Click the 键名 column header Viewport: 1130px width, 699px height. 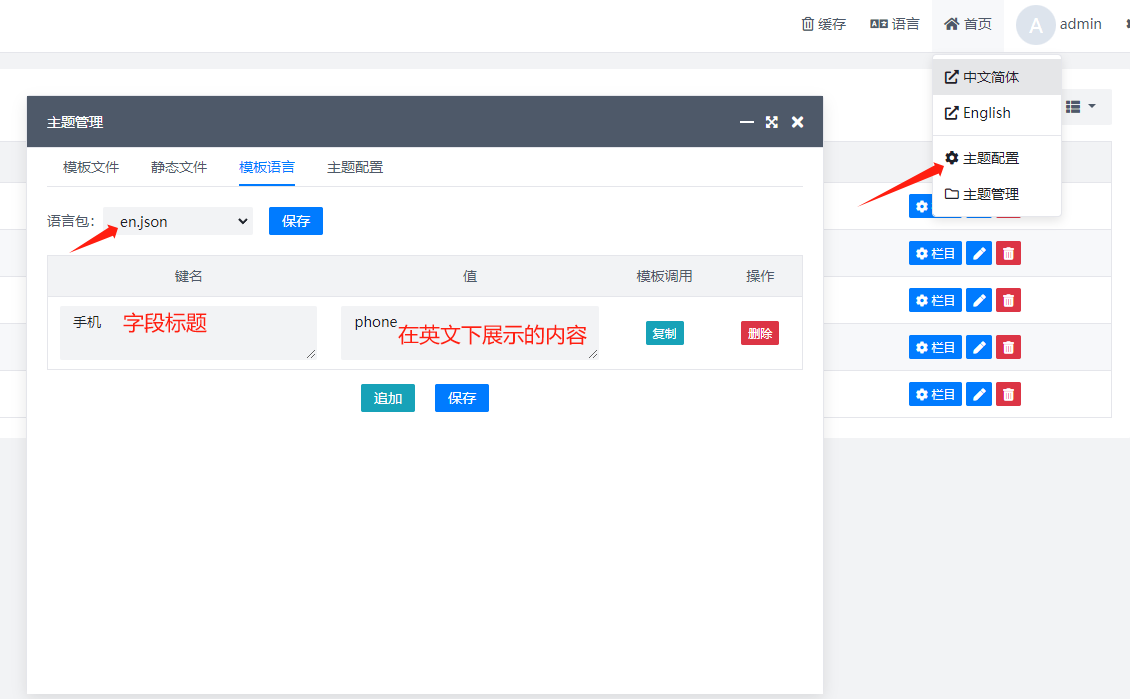(x=188, y=276)
